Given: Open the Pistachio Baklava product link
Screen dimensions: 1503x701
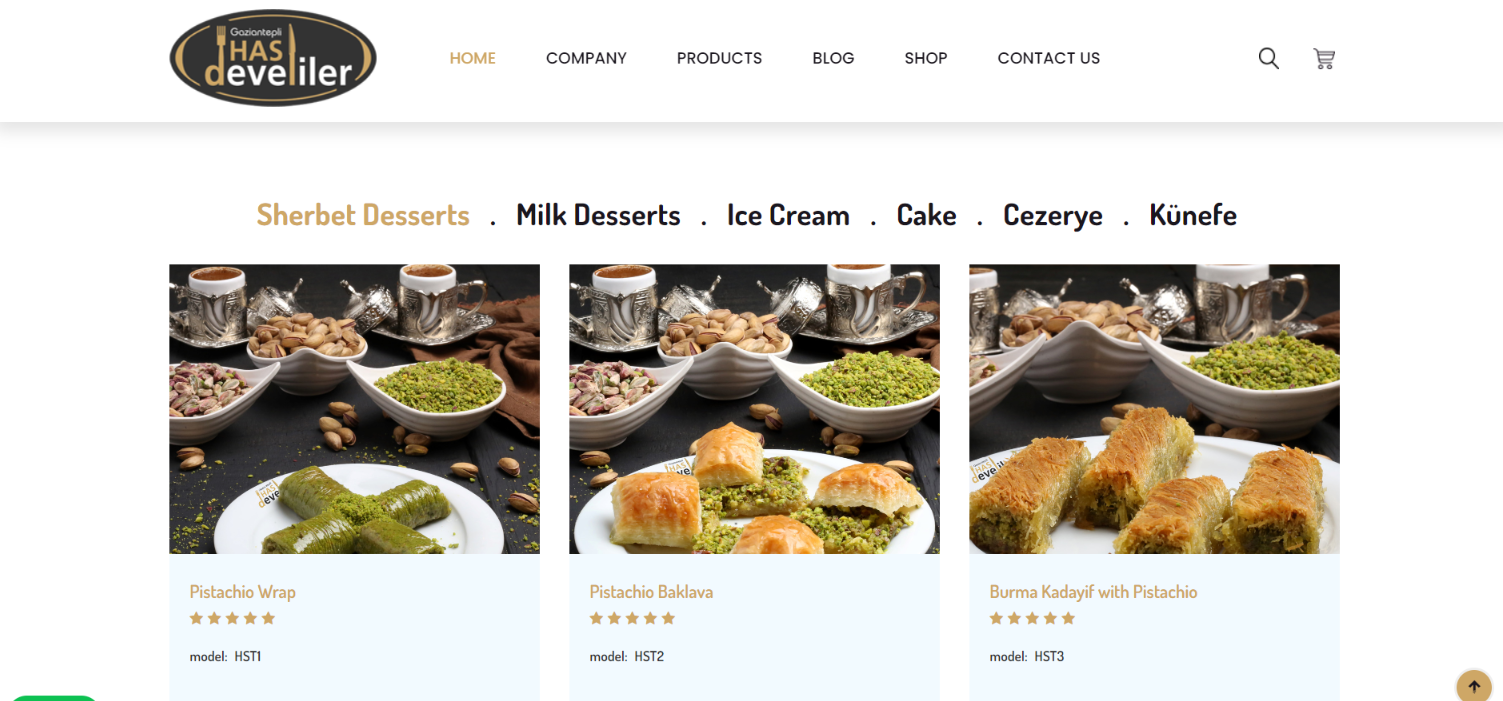Looking at the screenshot, I should [651, 592].
